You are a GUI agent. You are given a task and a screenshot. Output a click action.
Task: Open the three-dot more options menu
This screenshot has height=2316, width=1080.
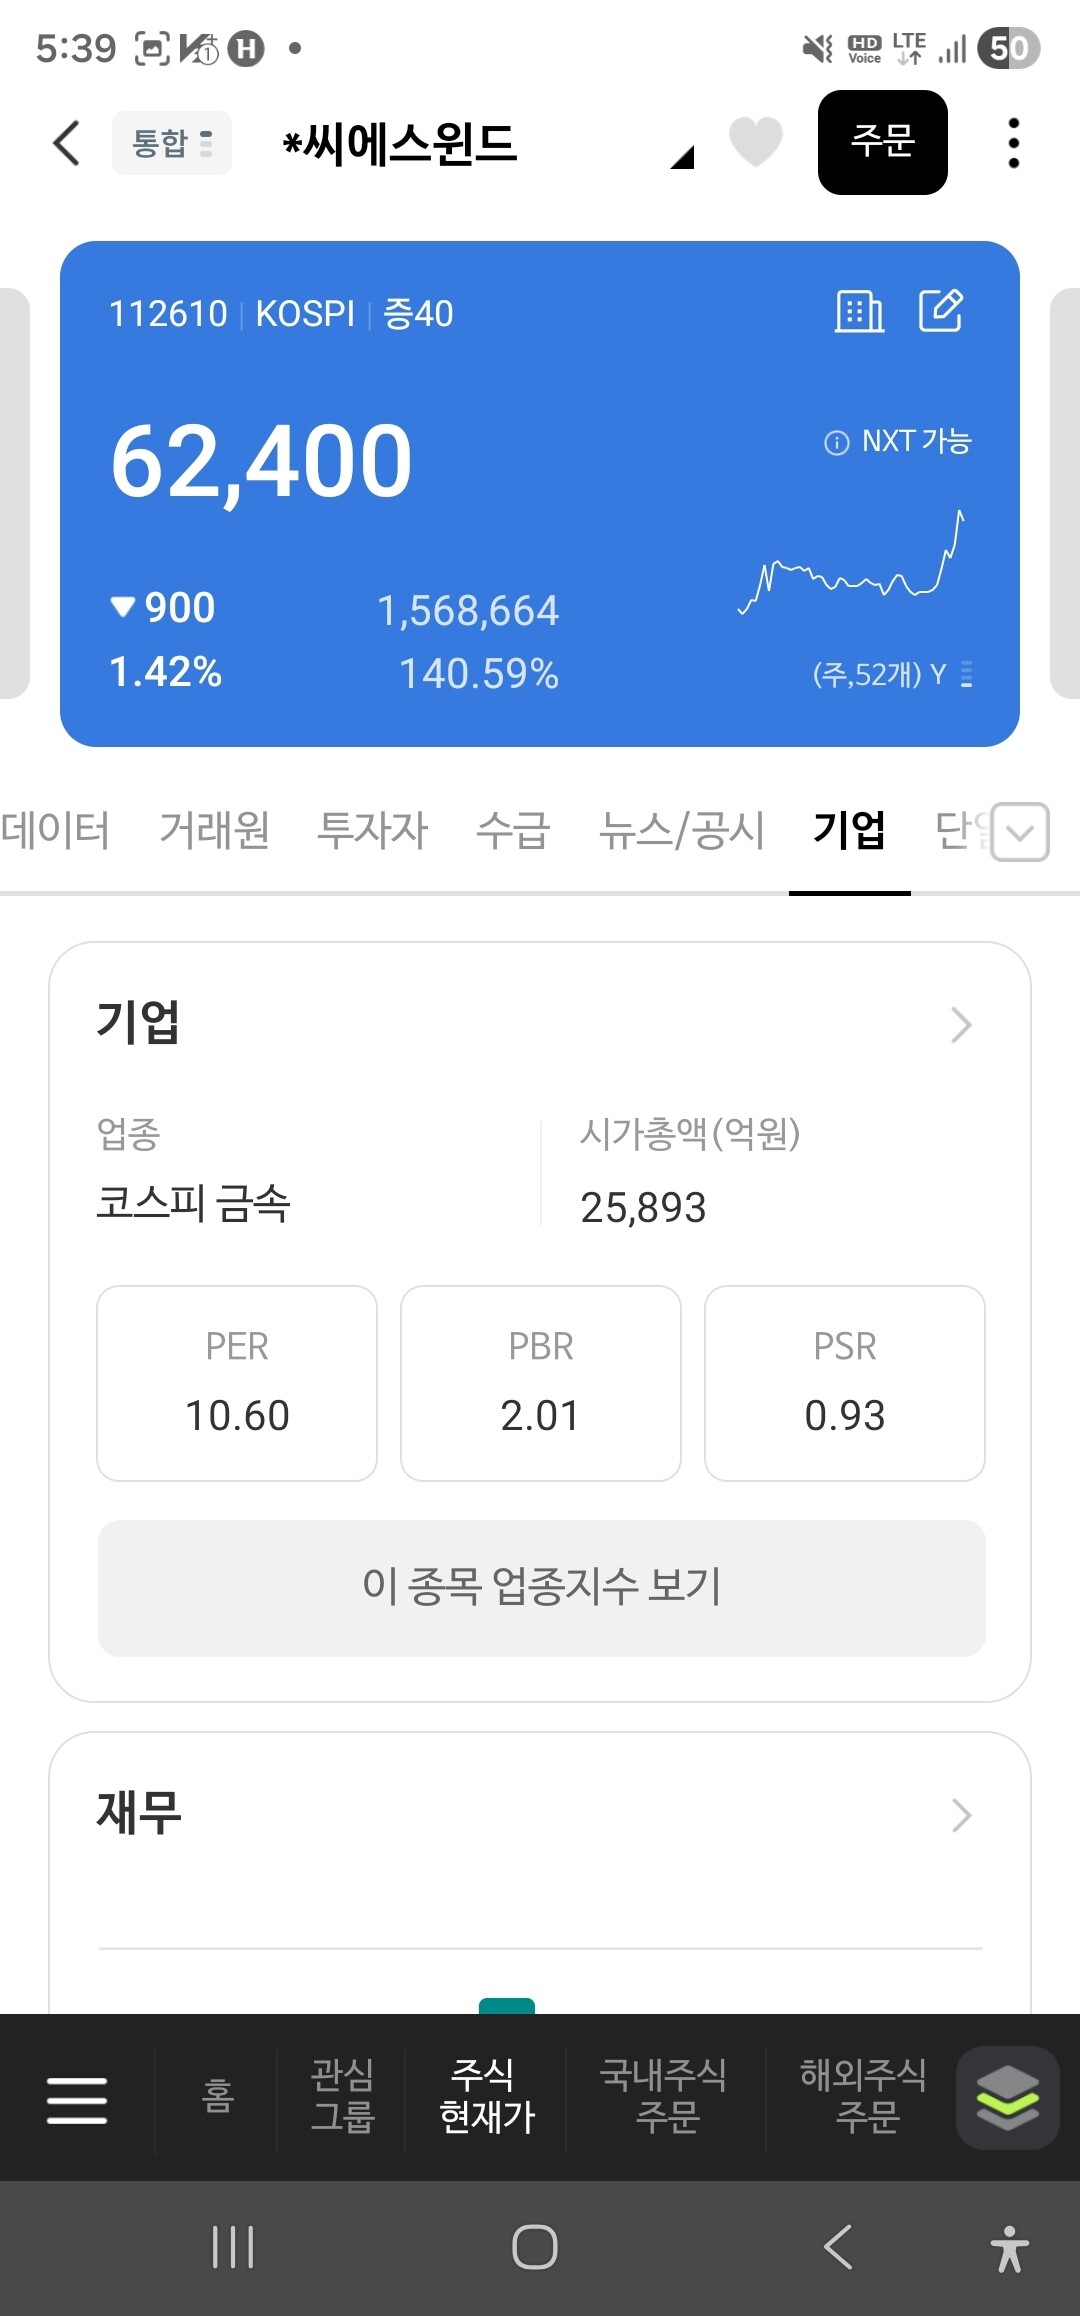pyautogui.click(x=1013, y=143)
